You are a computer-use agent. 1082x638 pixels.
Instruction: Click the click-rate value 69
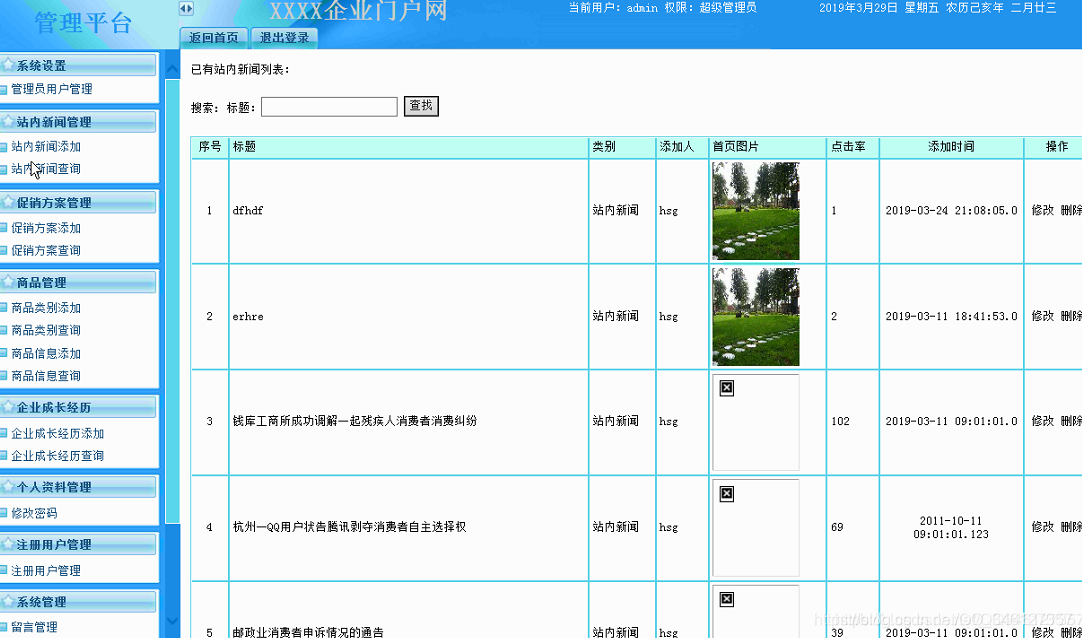pos(837,527)
